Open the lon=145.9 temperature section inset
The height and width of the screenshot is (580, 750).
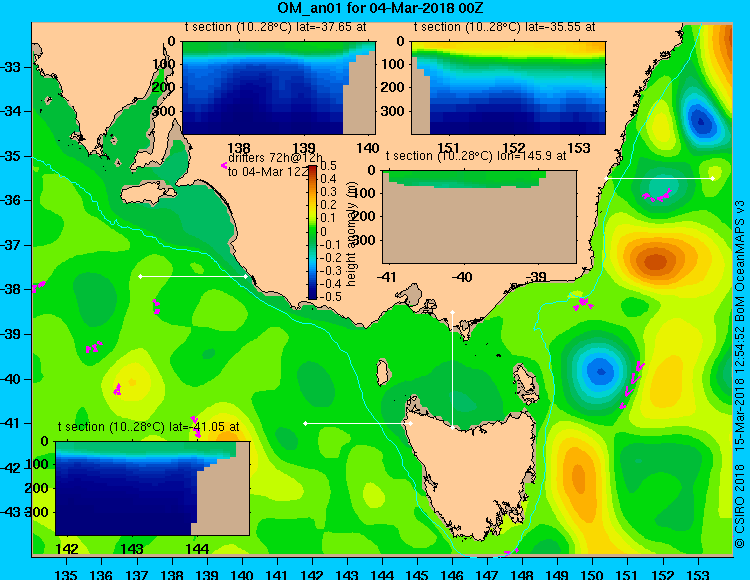coord(479,217)
